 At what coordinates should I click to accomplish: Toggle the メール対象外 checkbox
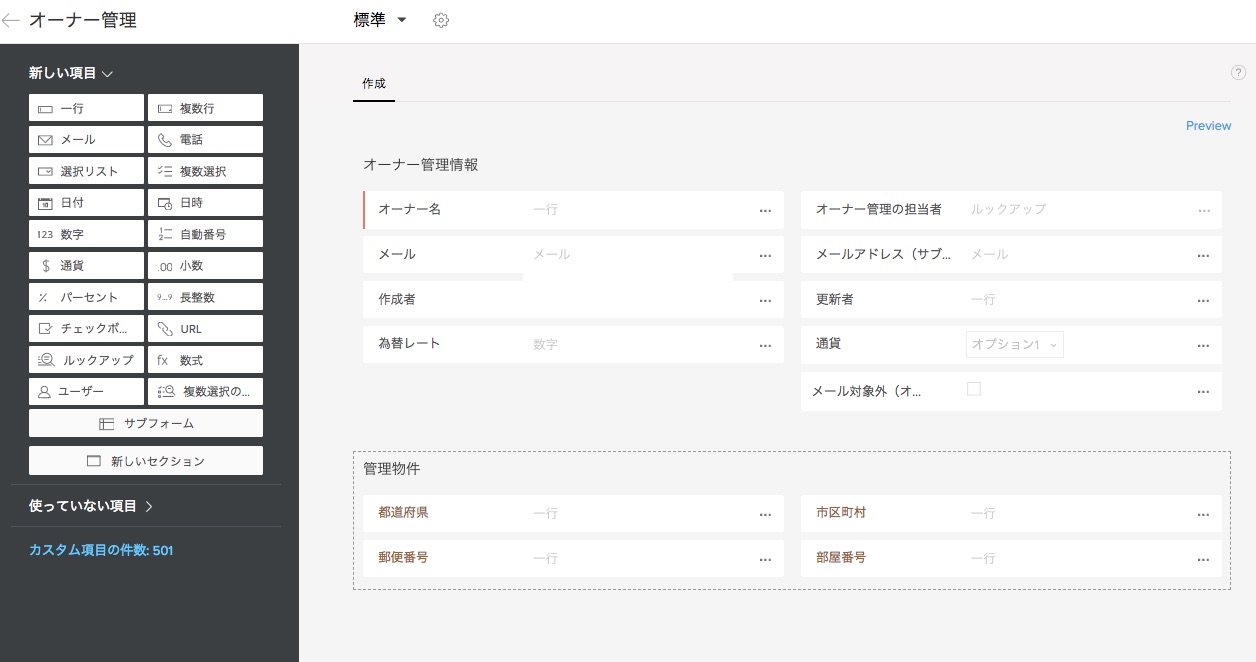tap(974, 389)
